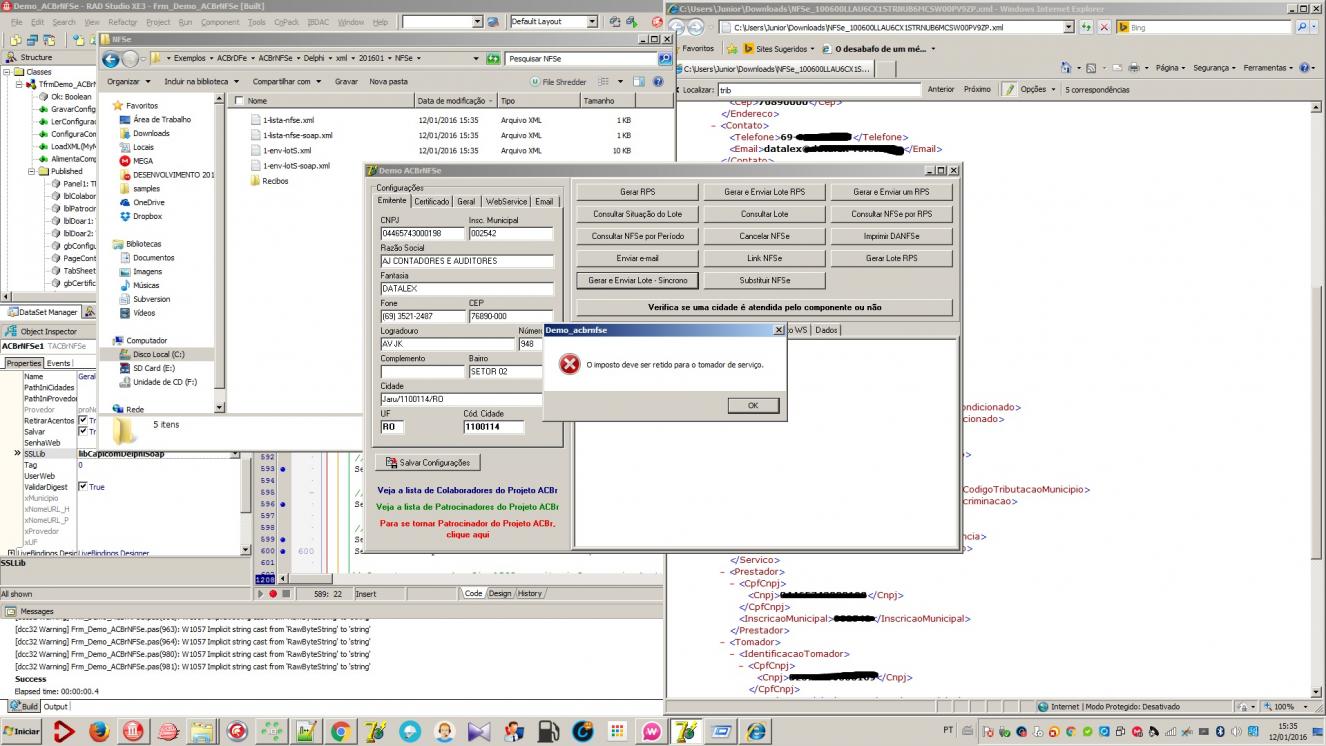1326x746 pixels.
Task: Click the Iniciar start button
Action: (x=21, y=731)
